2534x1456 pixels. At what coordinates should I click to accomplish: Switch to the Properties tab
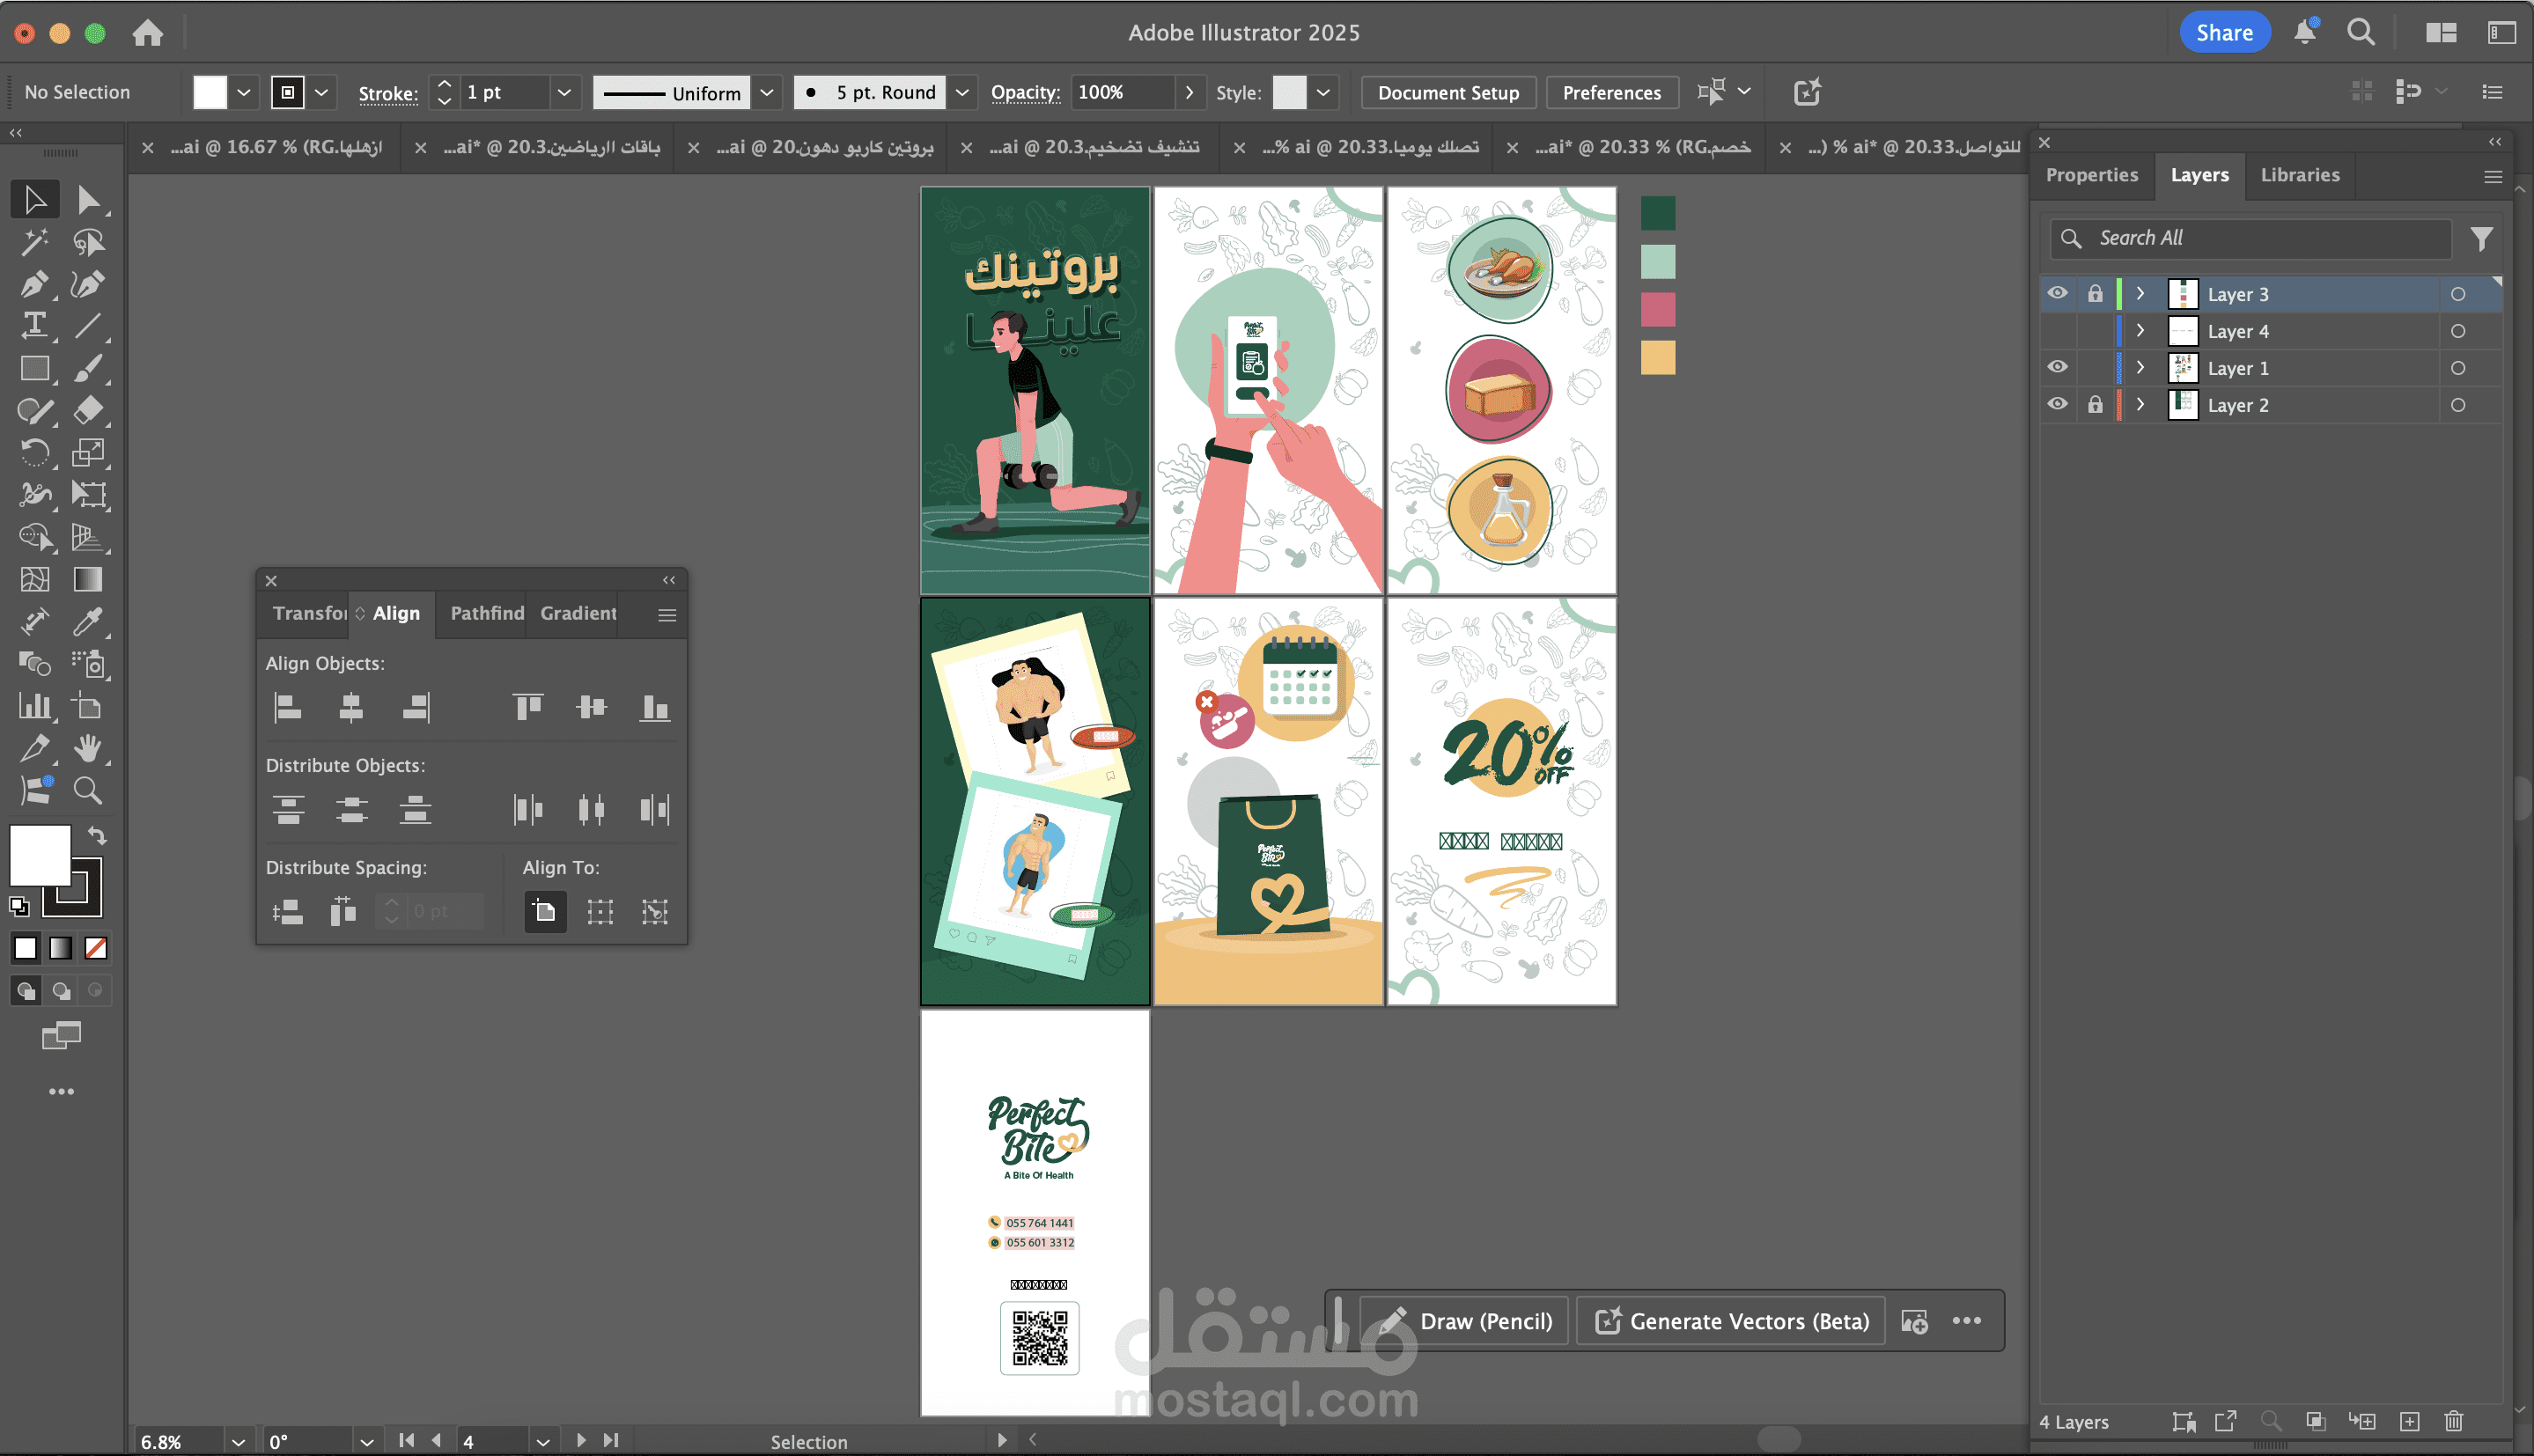(2092, 175)
